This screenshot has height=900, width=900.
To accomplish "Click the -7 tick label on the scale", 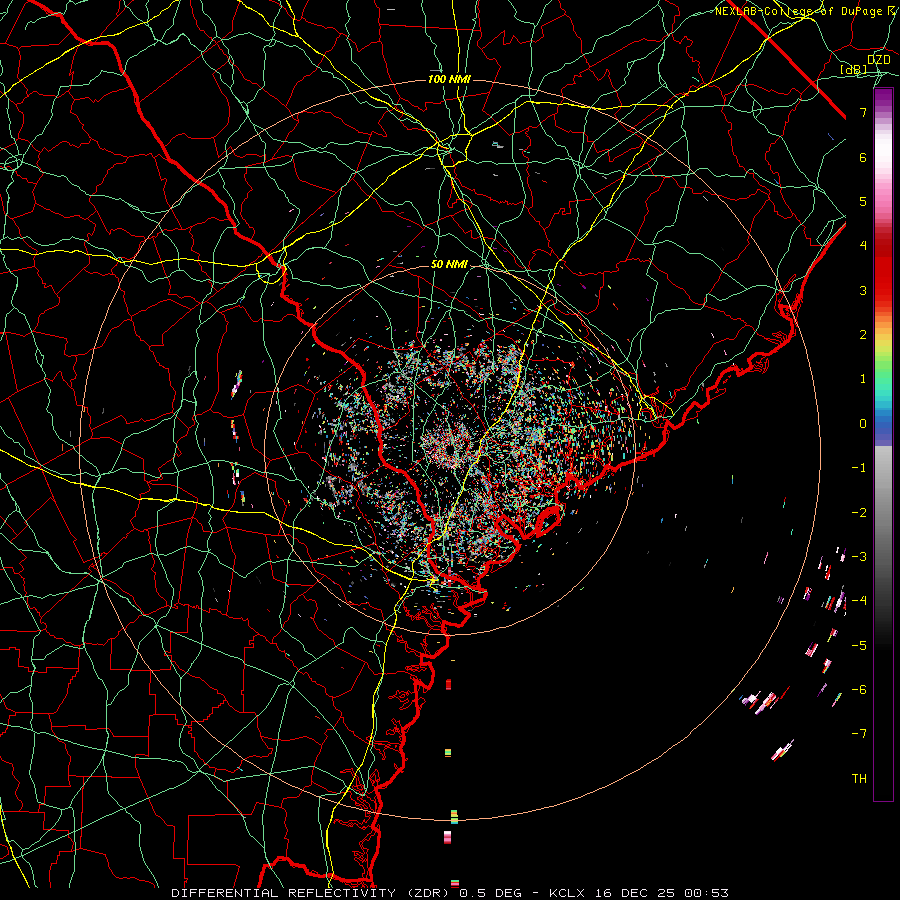I will (859, 734).
